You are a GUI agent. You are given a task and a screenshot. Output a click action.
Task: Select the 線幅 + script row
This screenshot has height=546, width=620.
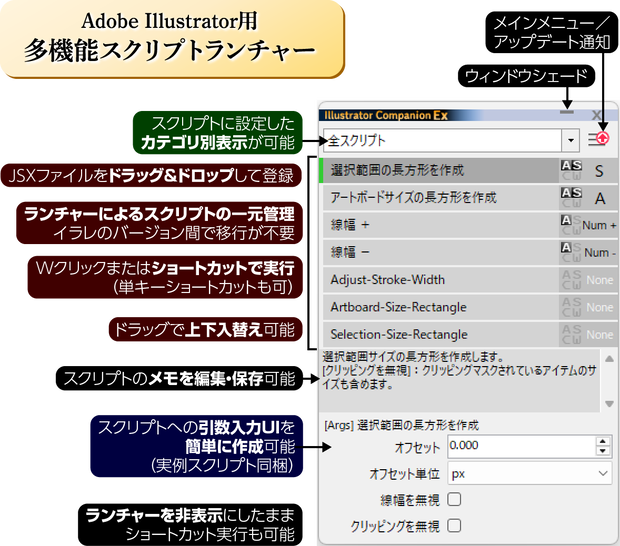pyautogui.click(x=440, y=225)
